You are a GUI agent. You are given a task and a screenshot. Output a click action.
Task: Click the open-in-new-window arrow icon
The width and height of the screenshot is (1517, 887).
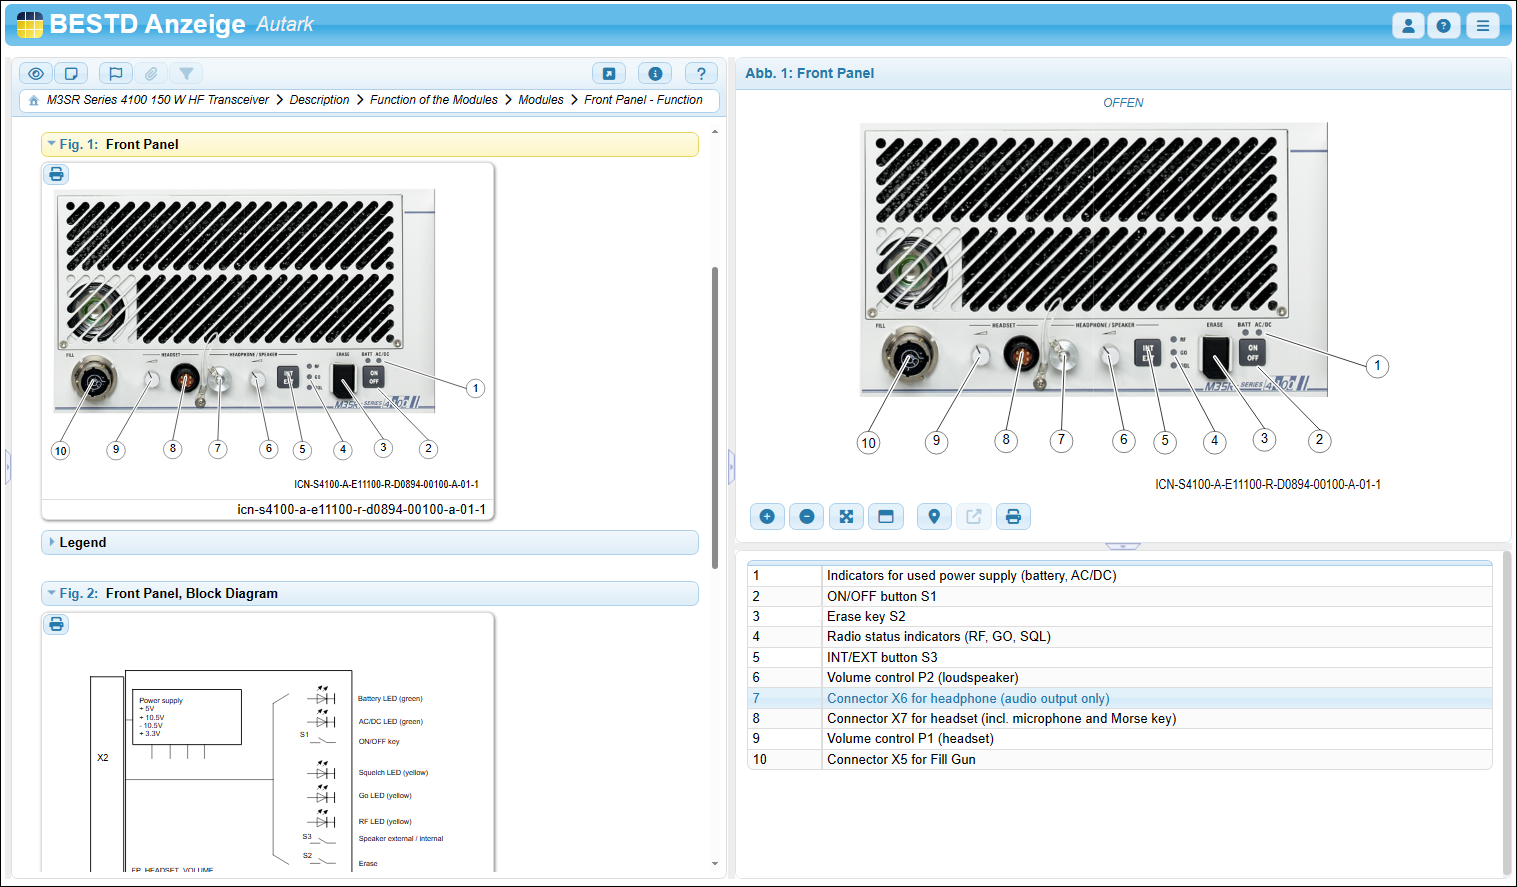point(609,73)
